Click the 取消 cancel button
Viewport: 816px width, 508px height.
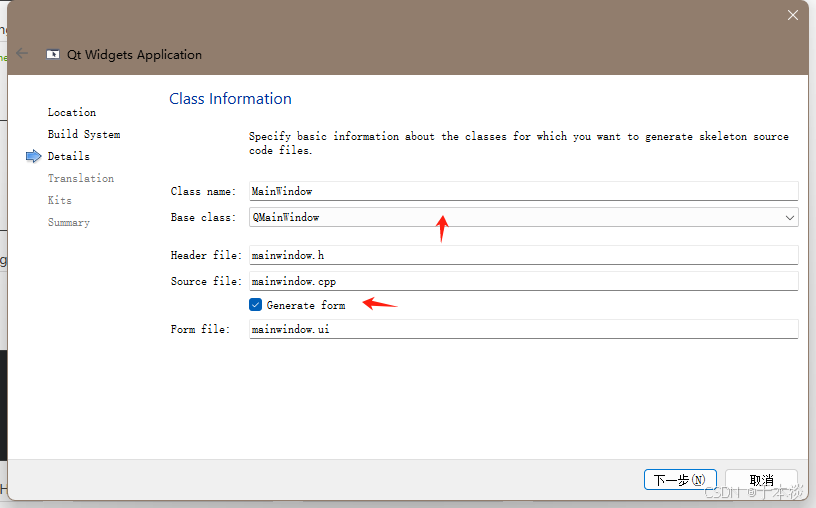click(x=761, y=479)
